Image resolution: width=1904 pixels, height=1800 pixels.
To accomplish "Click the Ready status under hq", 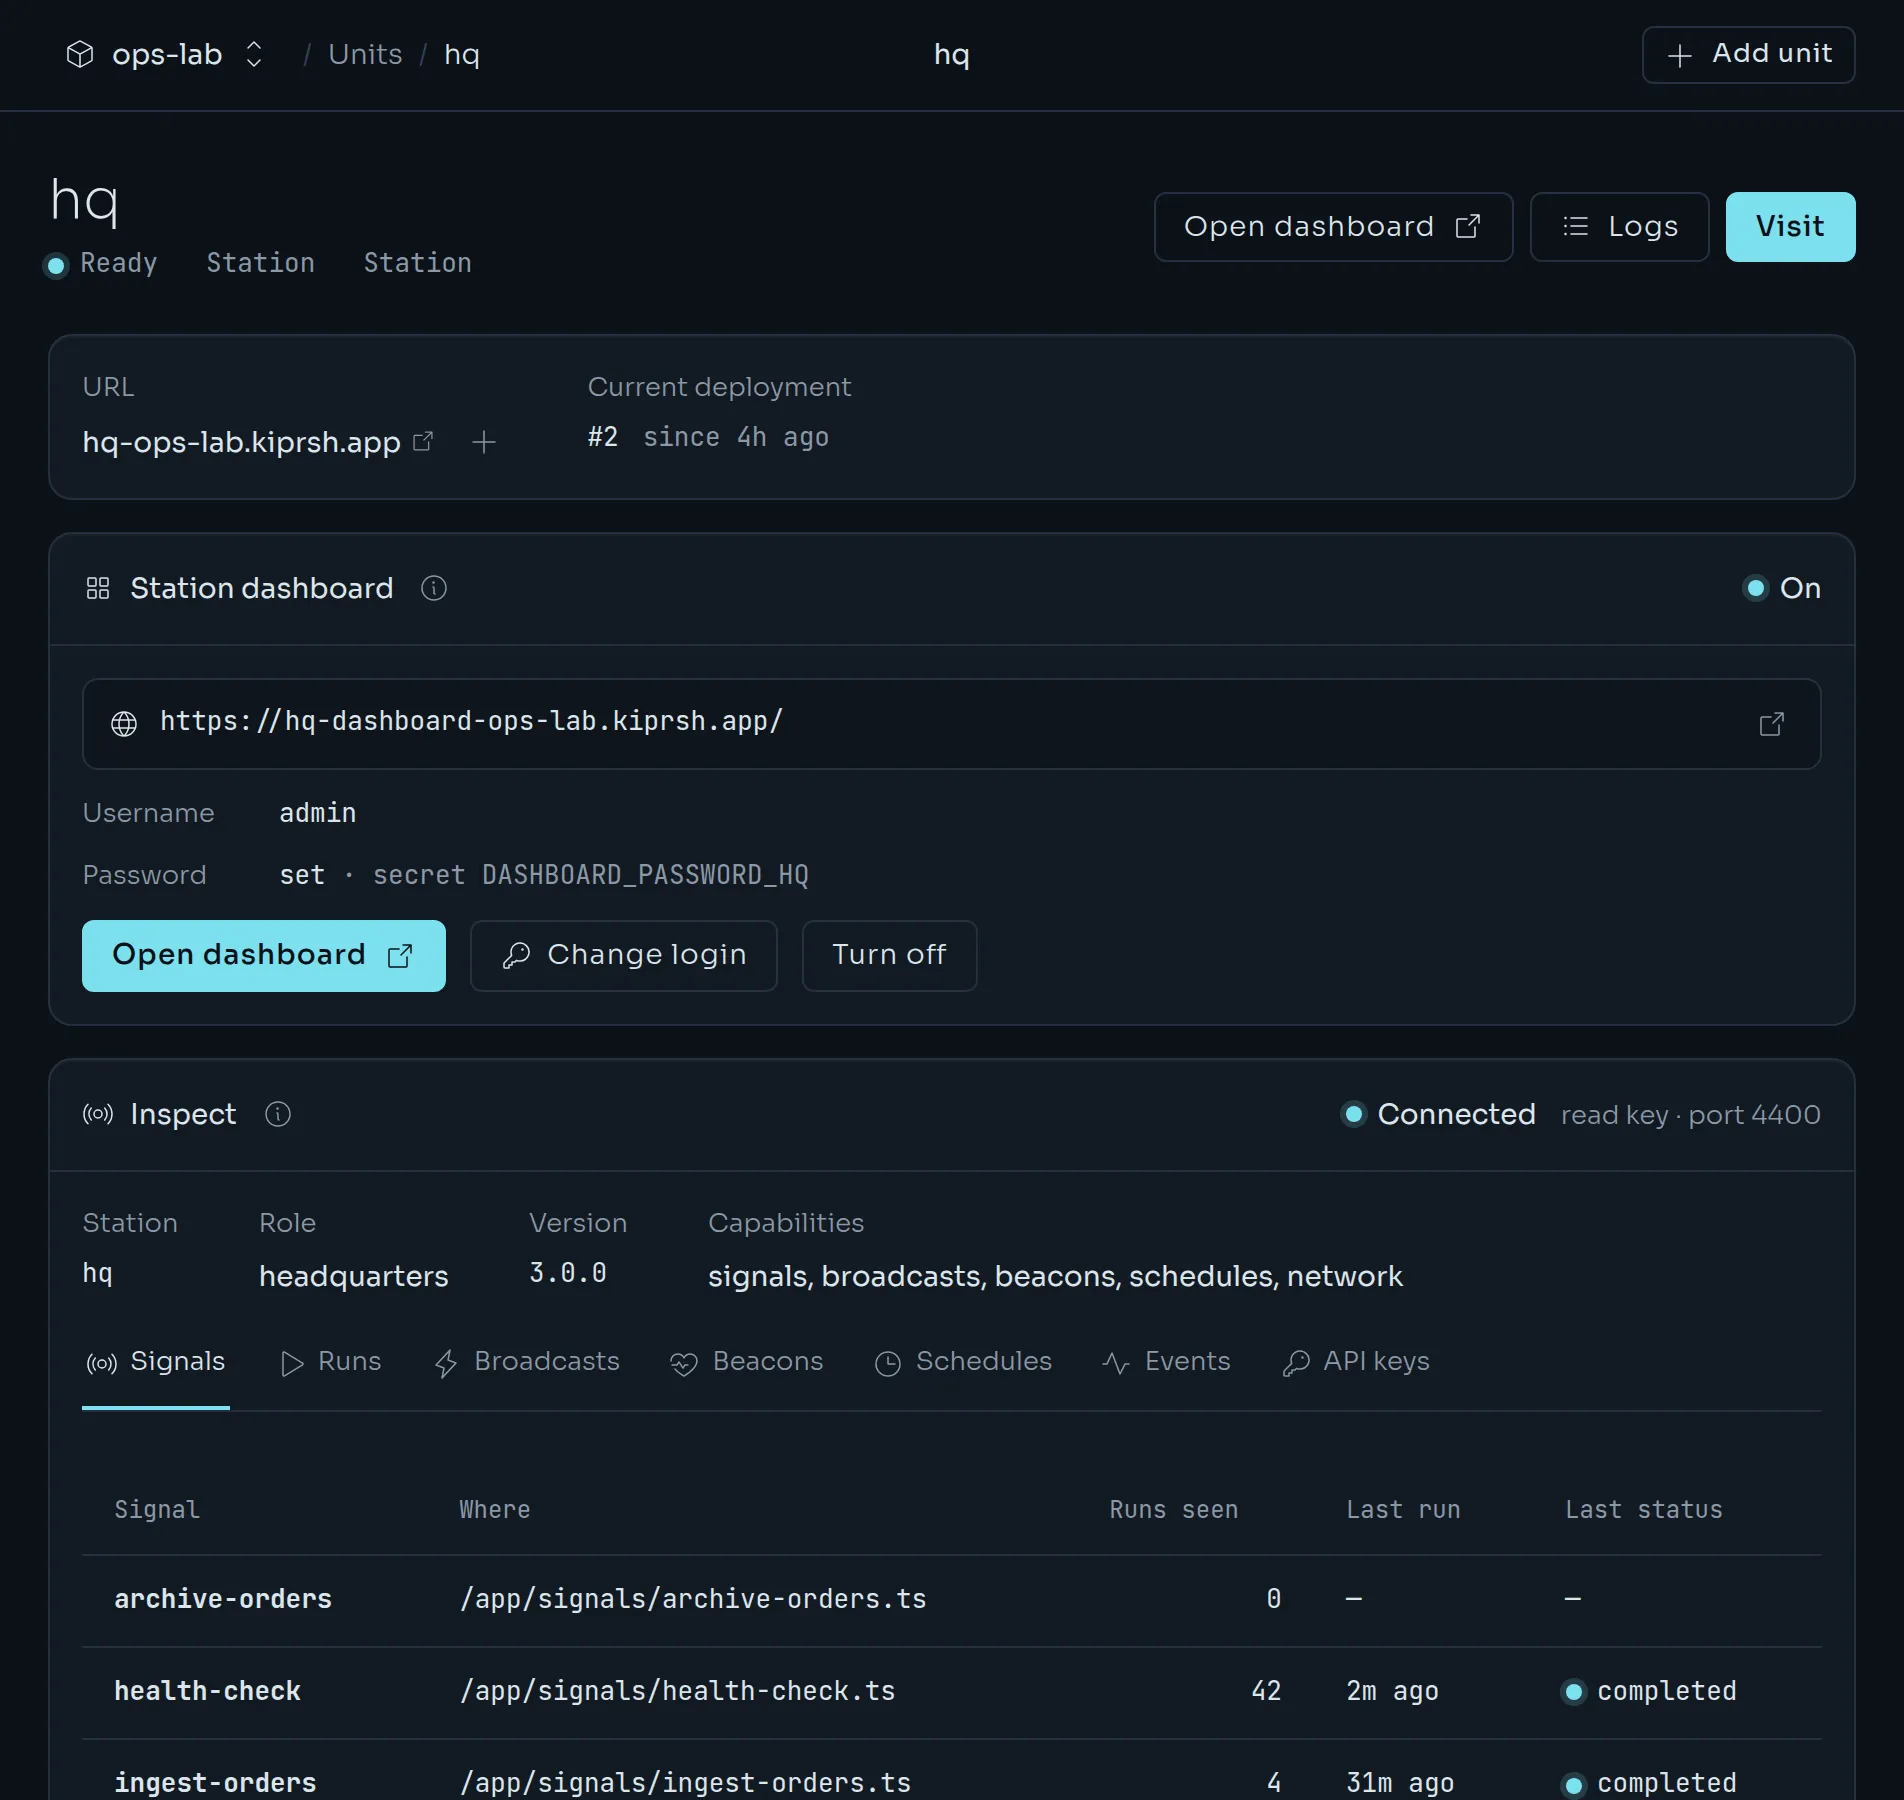I will pos(101,263).
